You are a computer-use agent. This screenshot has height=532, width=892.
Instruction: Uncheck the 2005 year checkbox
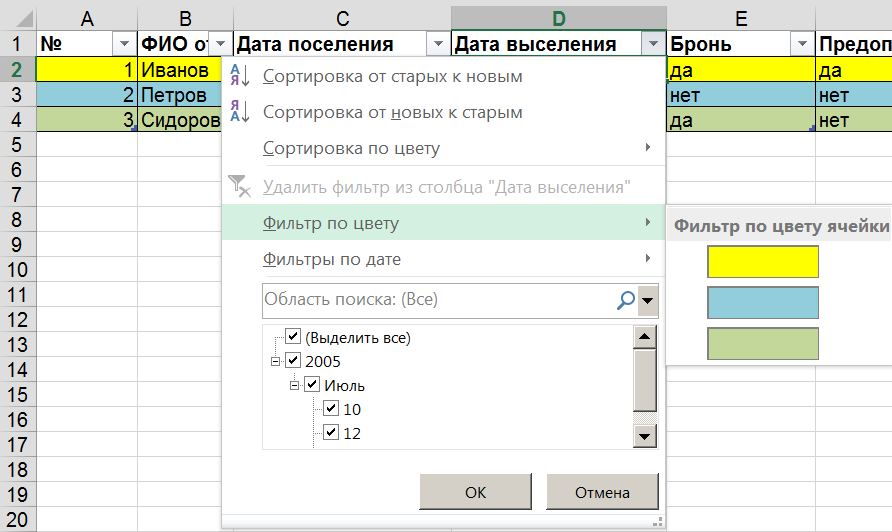tap(293, 360)
